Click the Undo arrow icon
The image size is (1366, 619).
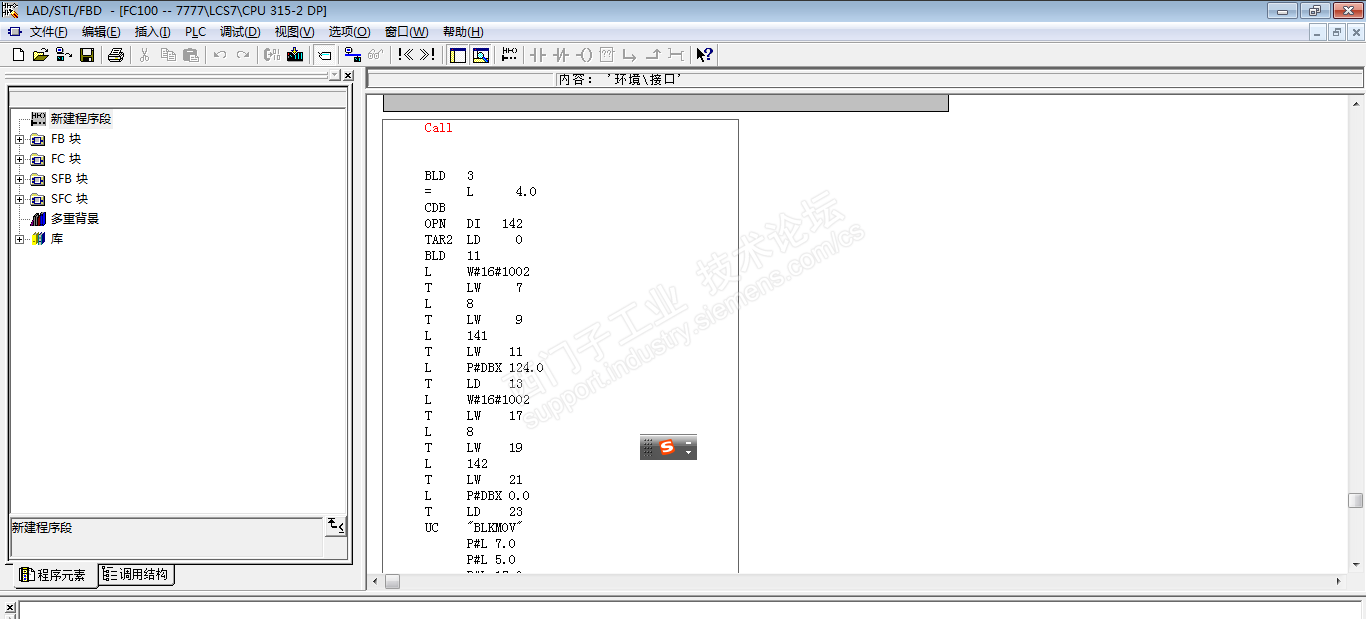pos(219,55)
